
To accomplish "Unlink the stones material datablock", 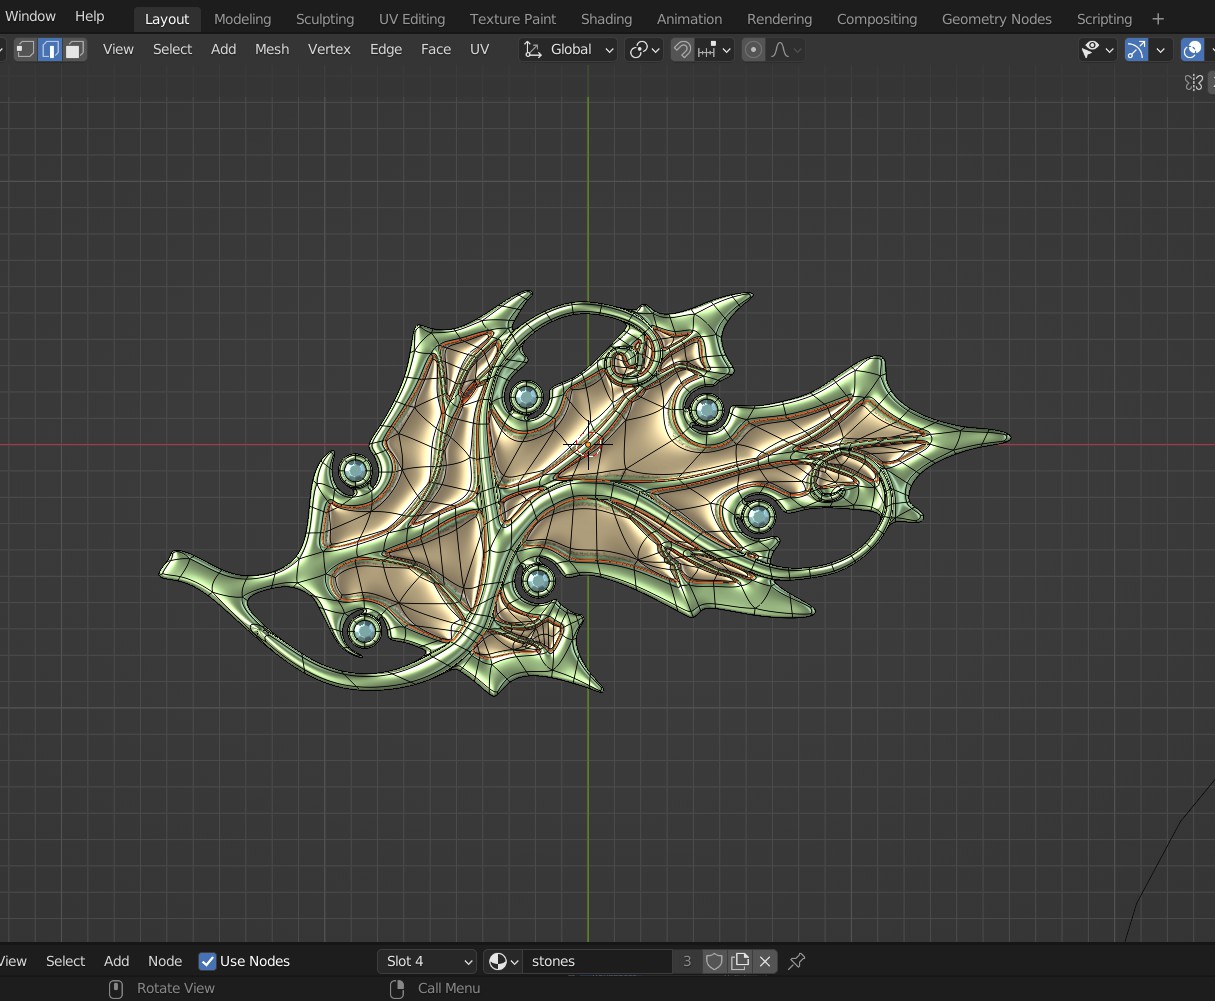I will coord(765,961).
